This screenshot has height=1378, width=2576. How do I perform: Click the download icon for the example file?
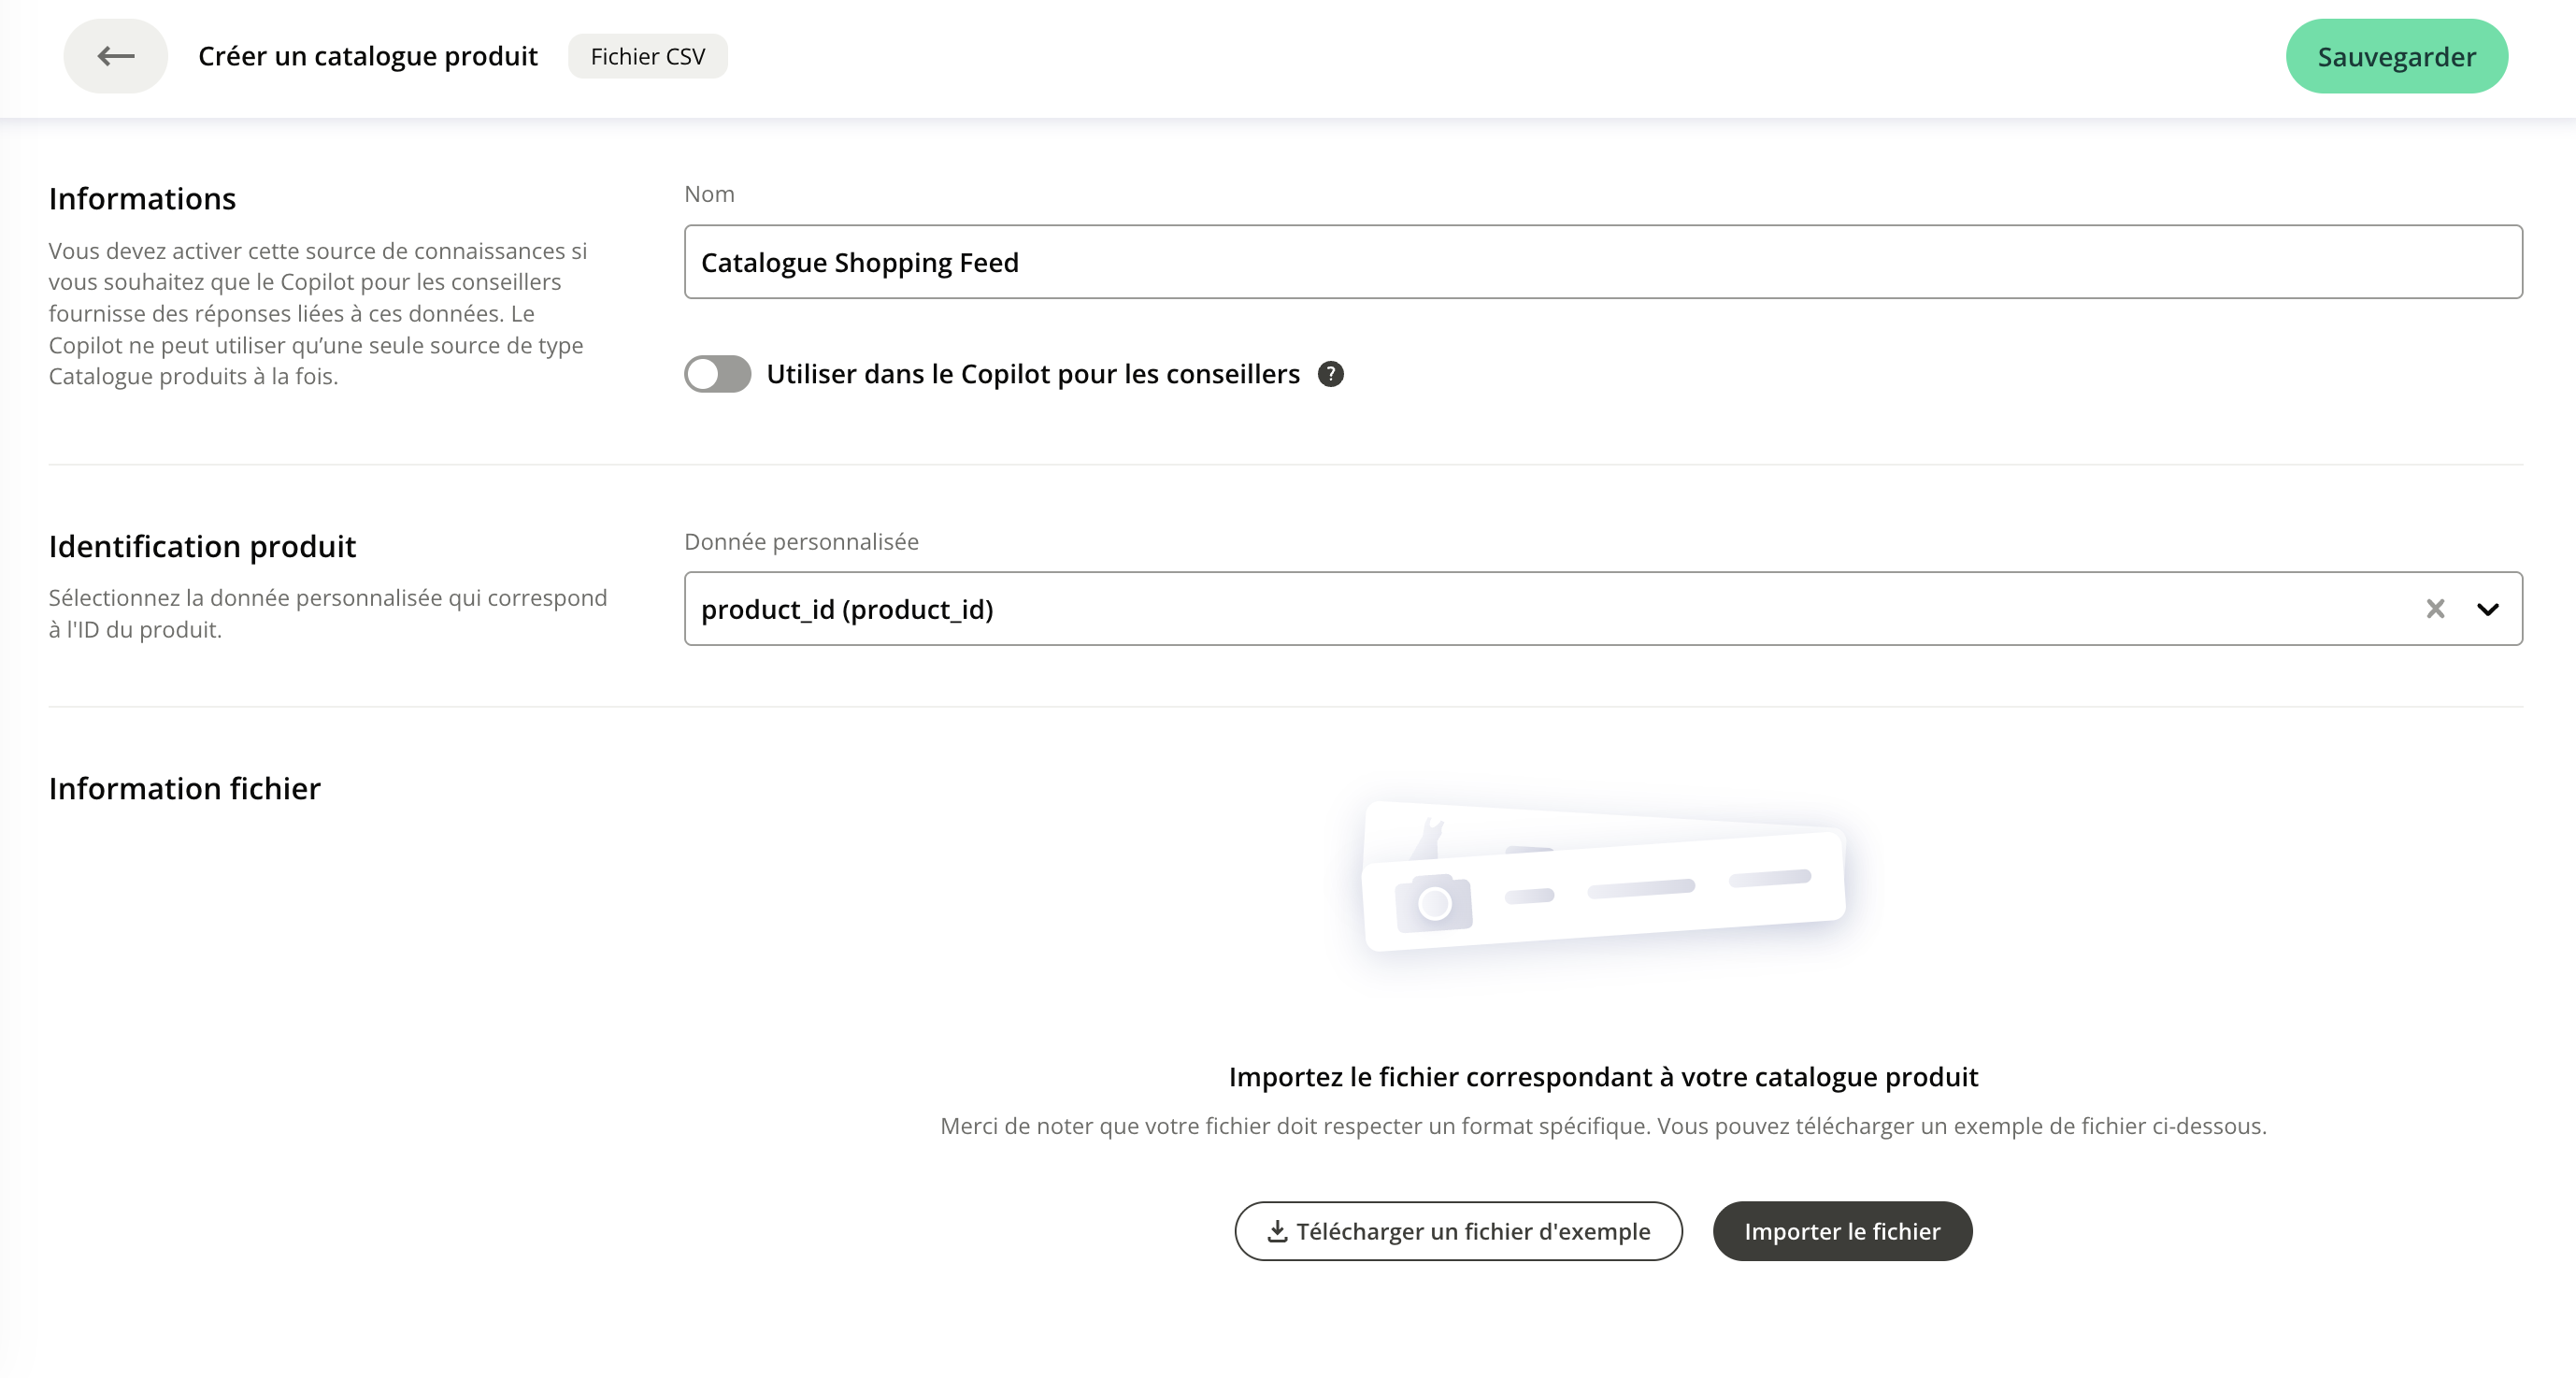click(x=1277, y=1231)
